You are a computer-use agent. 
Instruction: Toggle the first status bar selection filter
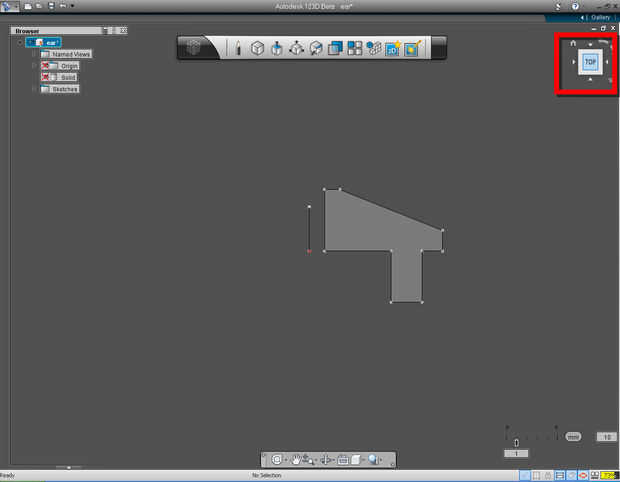[x=524, y=475]
